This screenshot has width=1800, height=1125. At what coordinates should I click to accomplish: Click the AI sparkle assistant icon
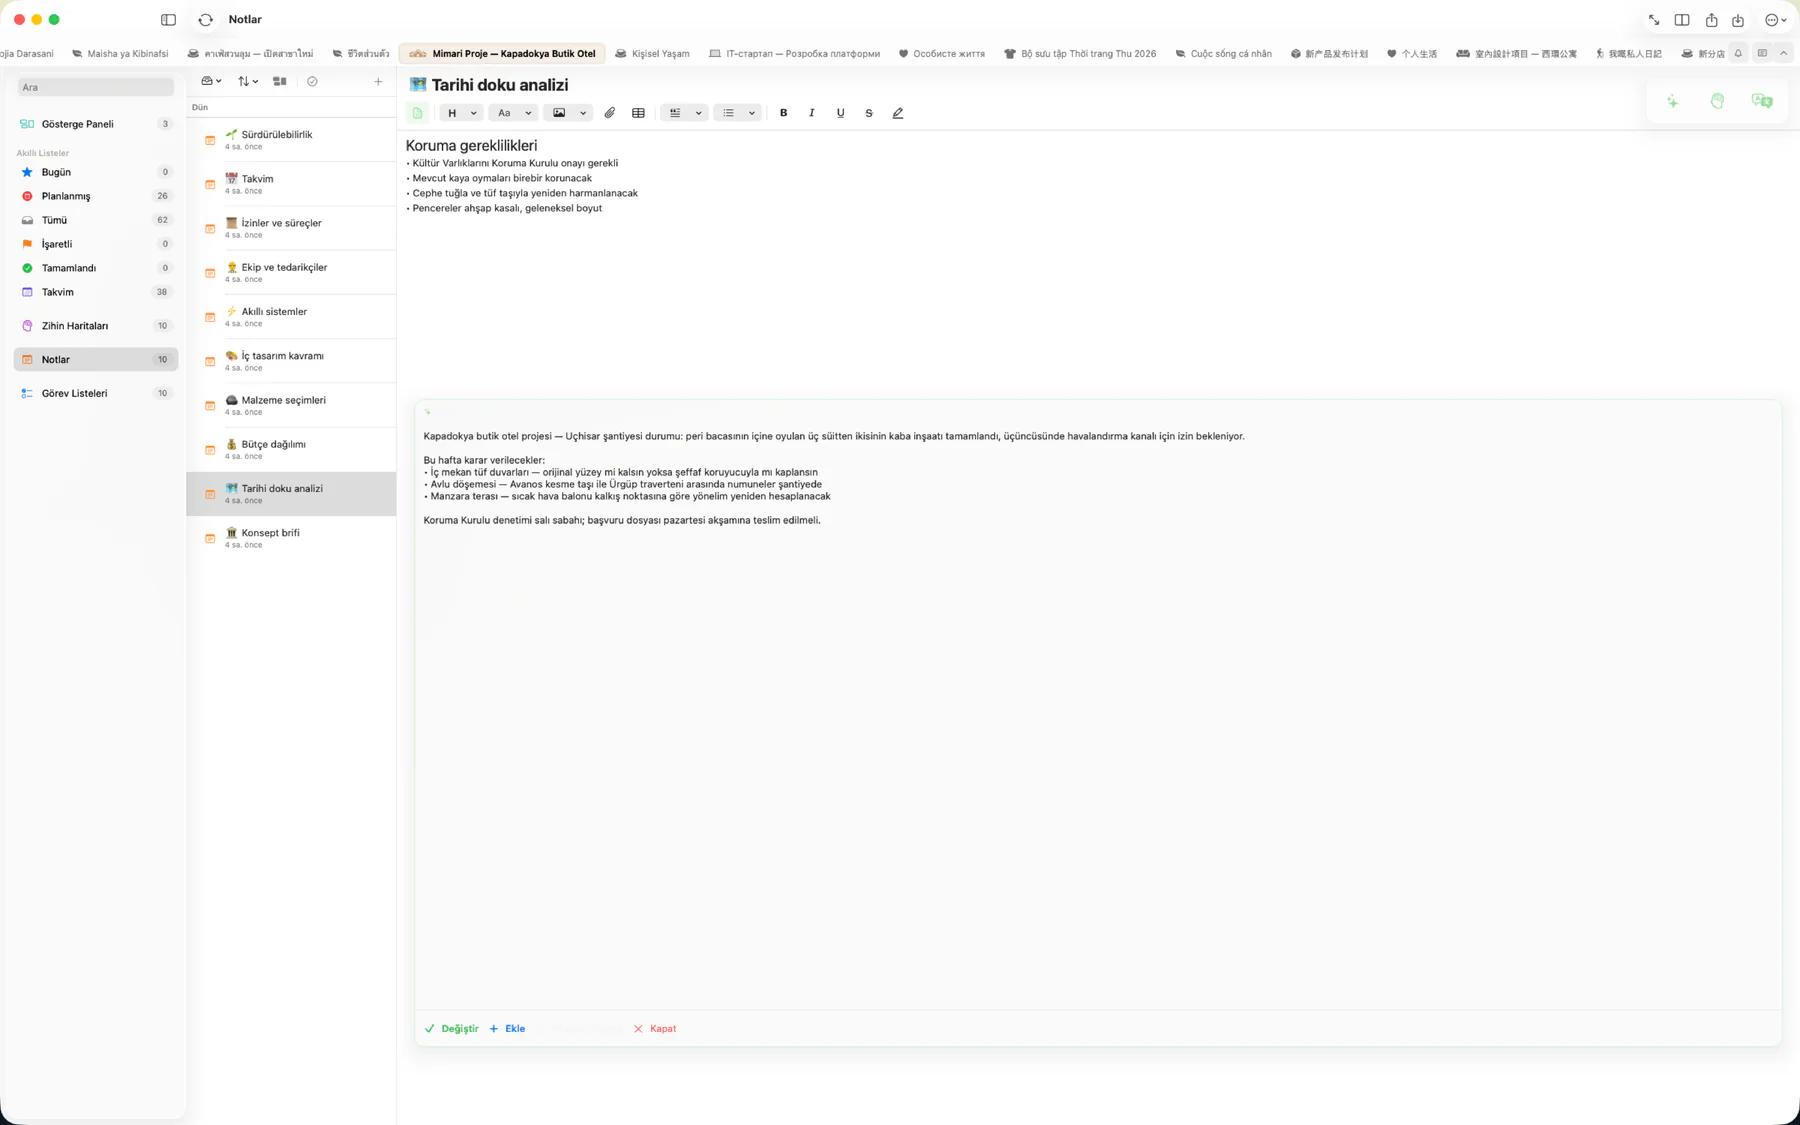point(1672,101)
